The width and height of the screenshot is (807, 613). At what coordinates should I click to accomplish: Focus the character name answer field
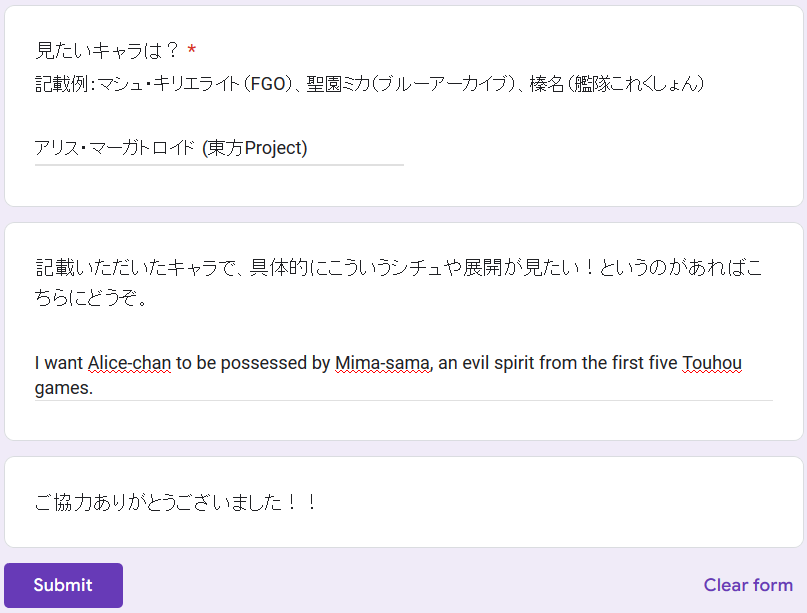click(x=218, y=149)
